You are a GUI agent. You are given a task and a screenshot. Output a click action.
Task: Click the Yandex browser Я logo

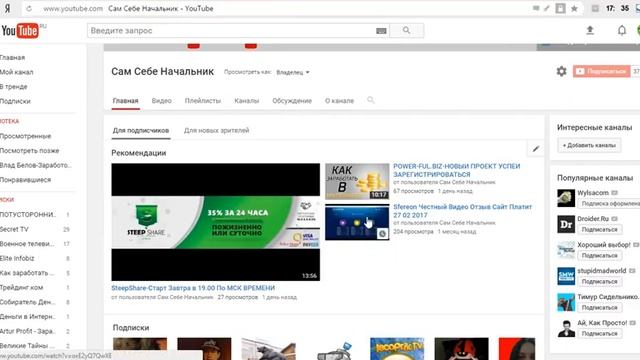(7, 9)
